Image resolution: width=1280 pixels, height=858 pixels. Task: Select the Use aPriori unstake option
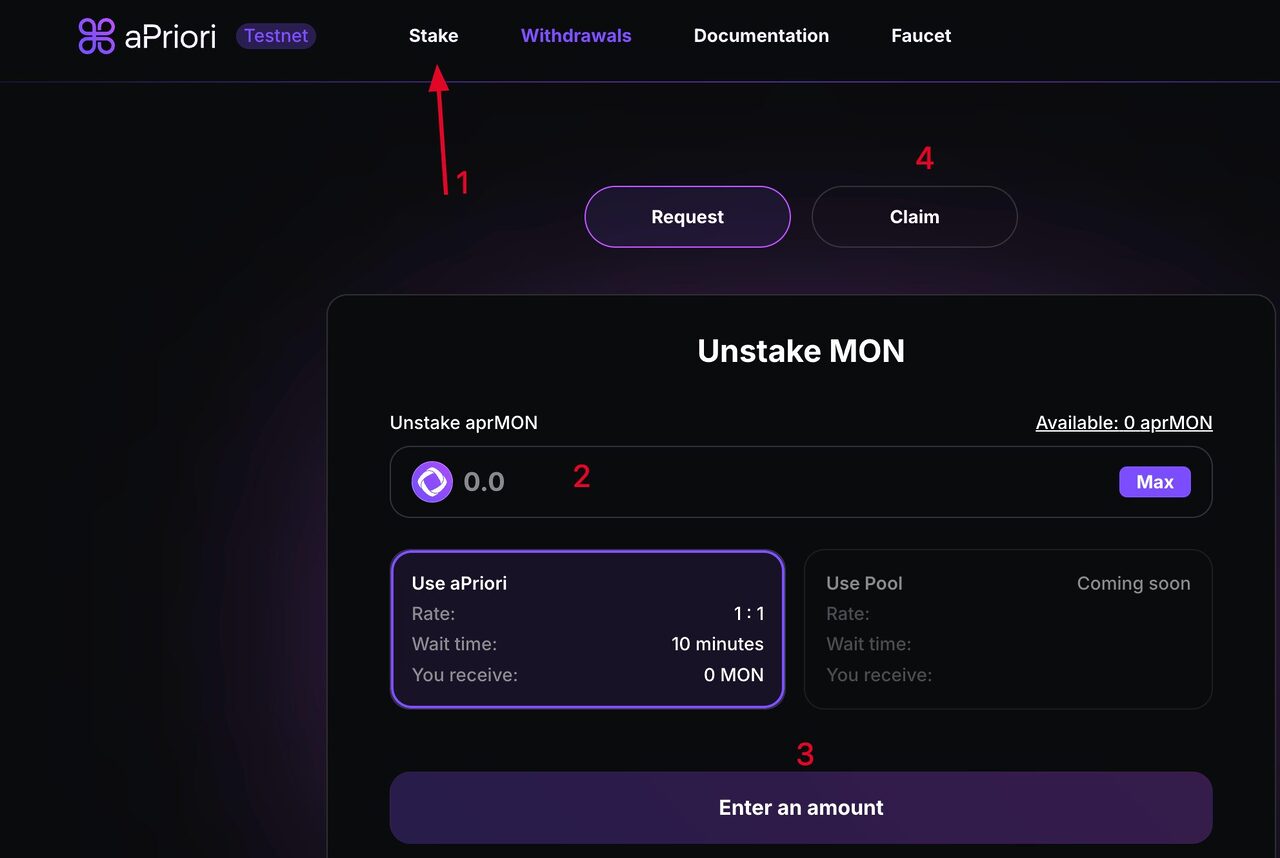pyautogui.click(x=587, y=629)
